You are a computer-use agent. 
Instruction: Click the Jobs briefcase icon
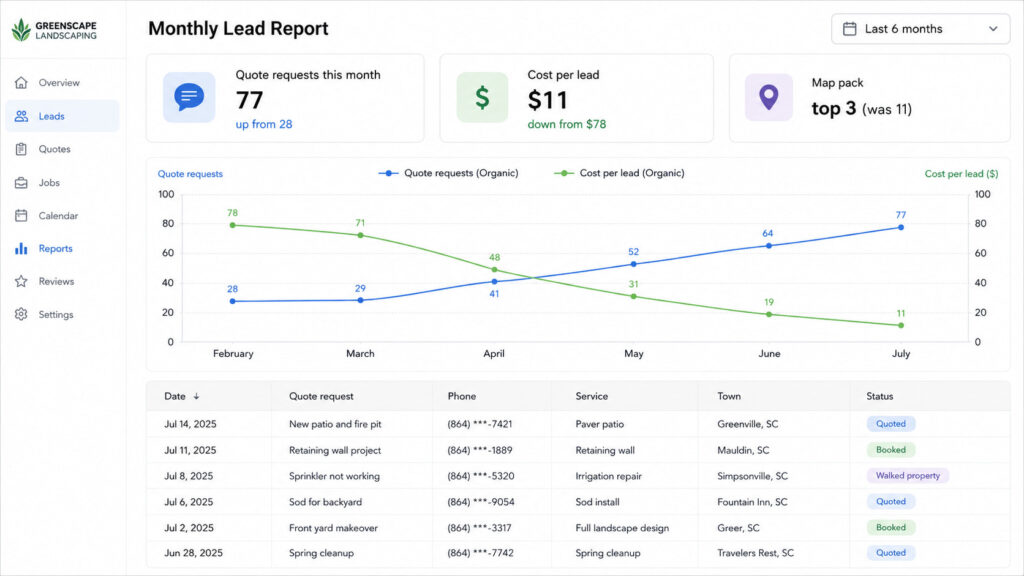point(21,183)
